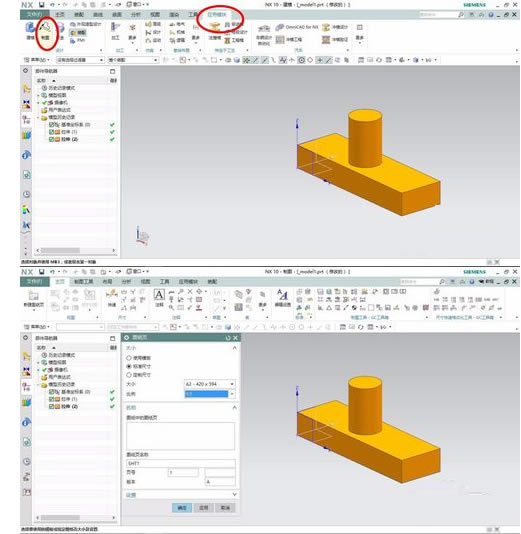Toggle Extrude (1) checkbox in drafting window navigator
This screenshot has height=534, width=521.
[x=51, y=399]
